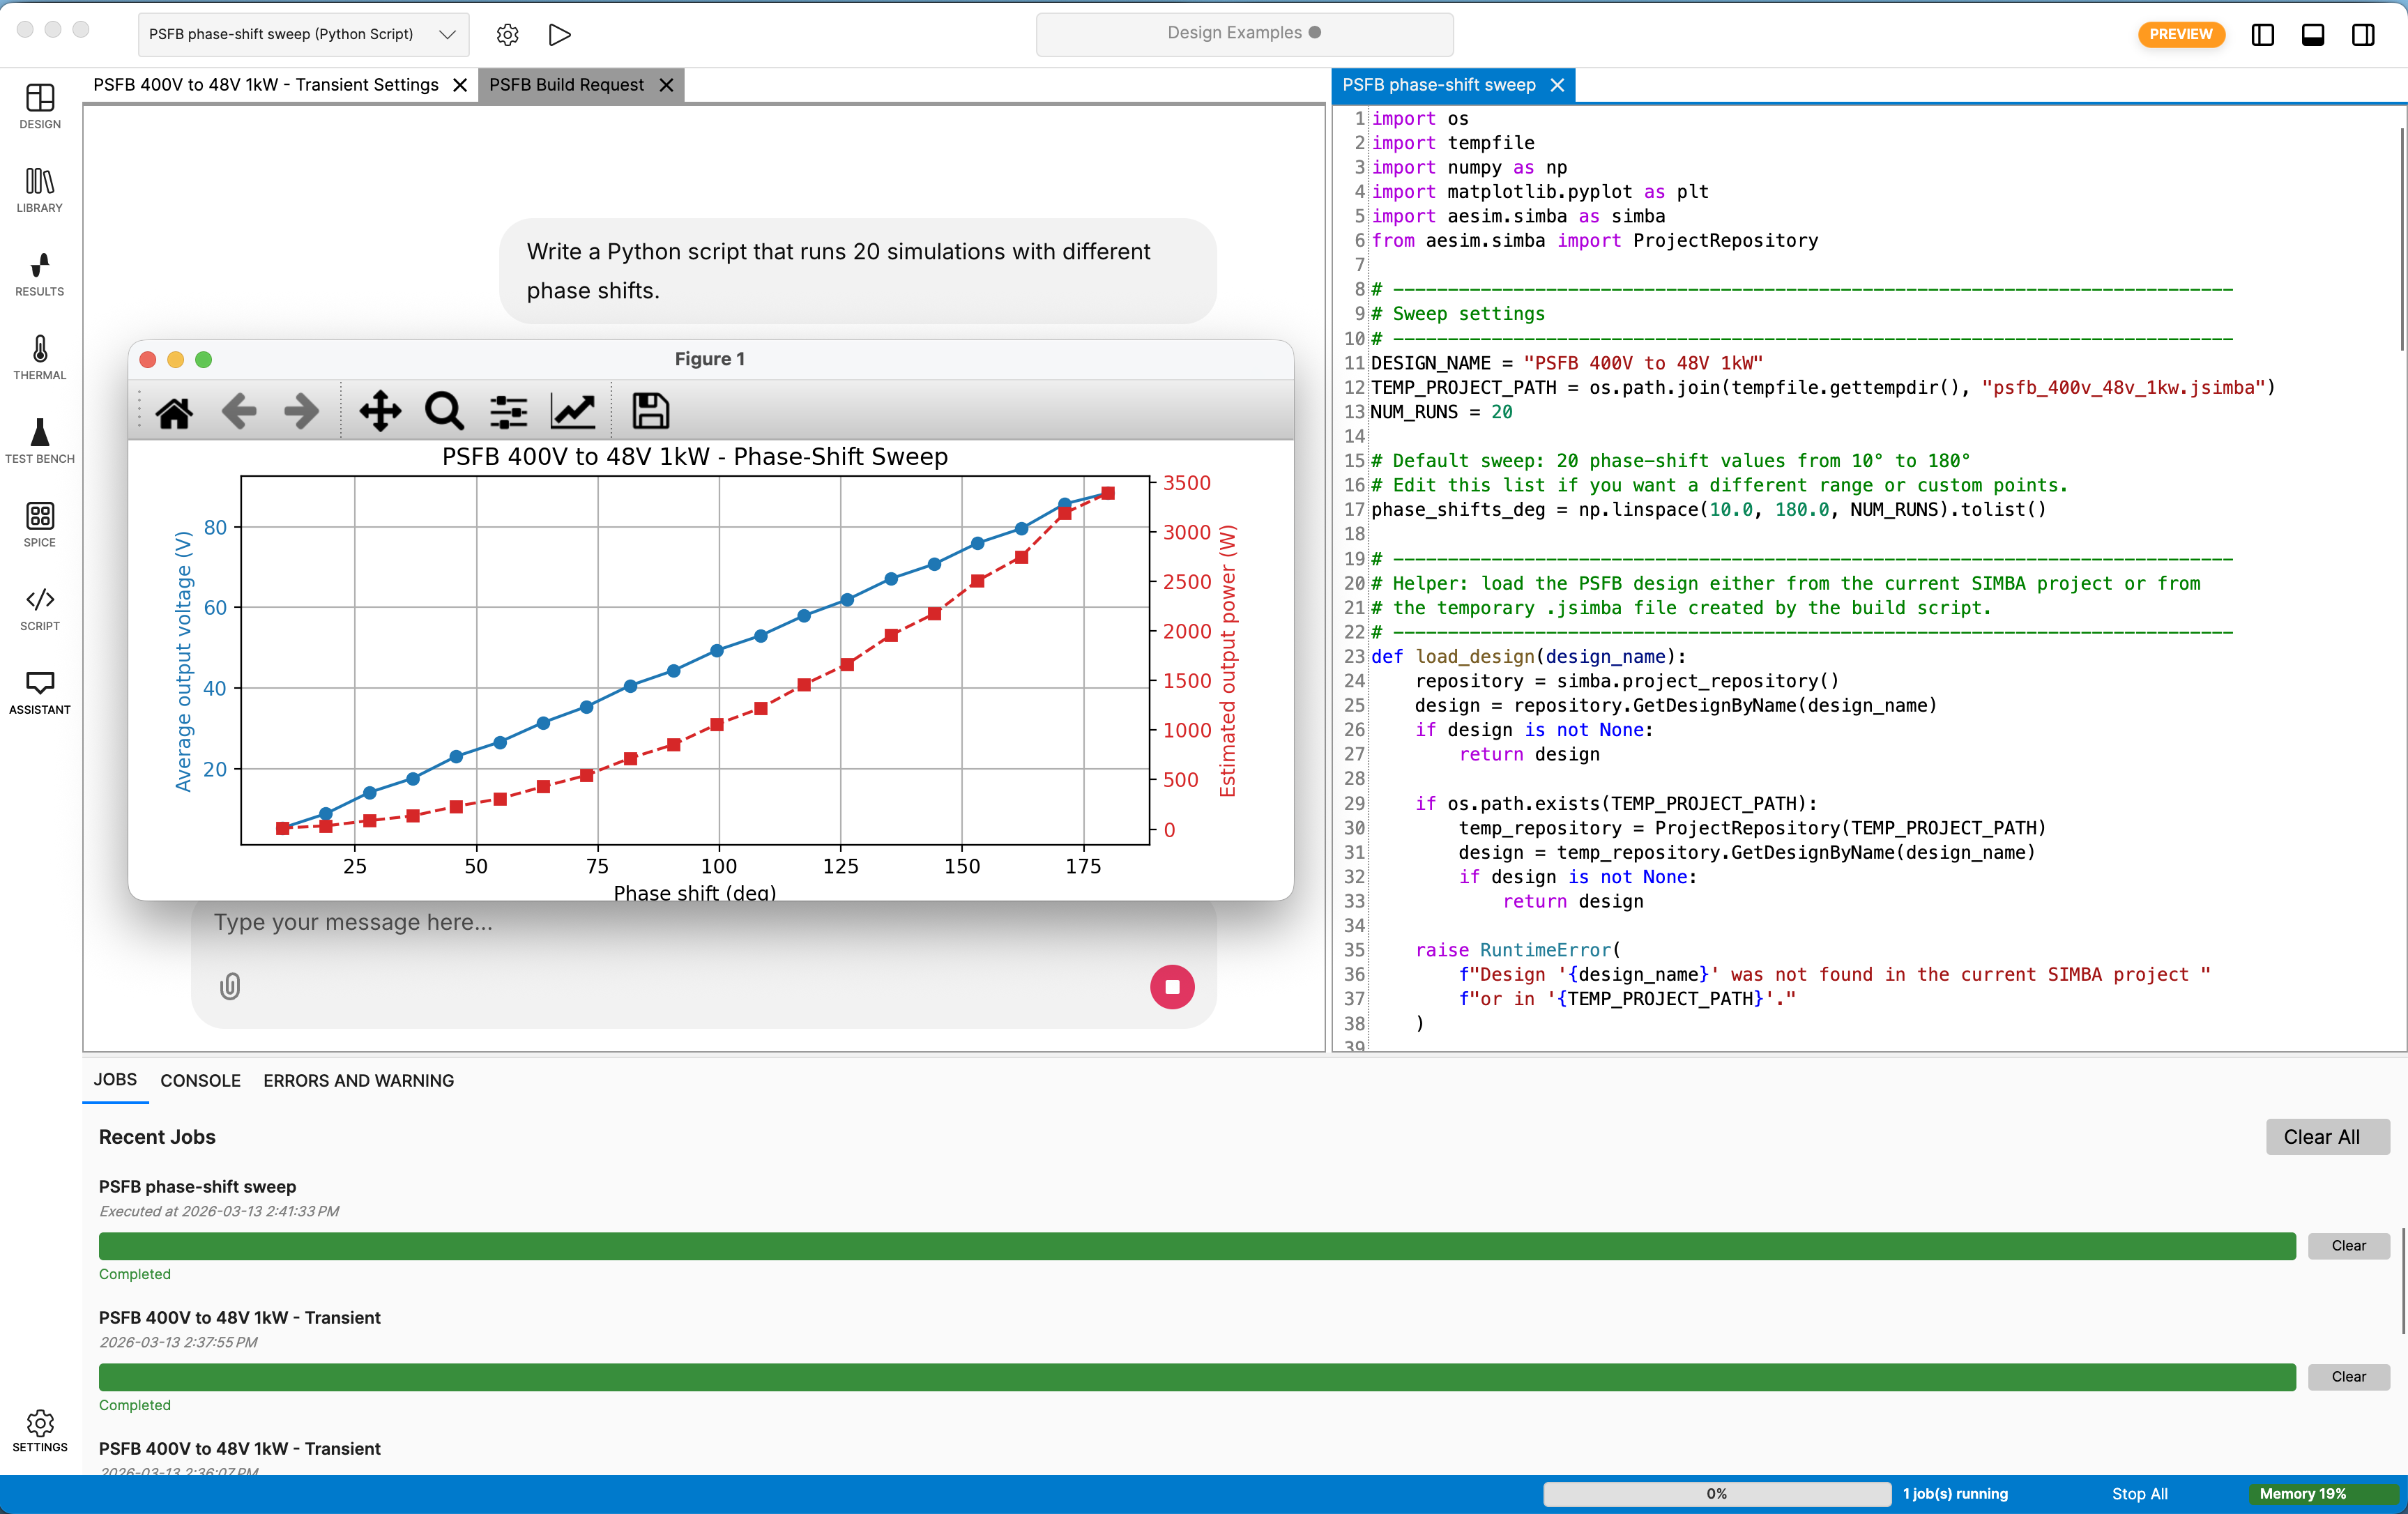Toggle the left sidebar panel layout
This screenshot has width=2408, height=1514.
click(x=2263, y=34)
